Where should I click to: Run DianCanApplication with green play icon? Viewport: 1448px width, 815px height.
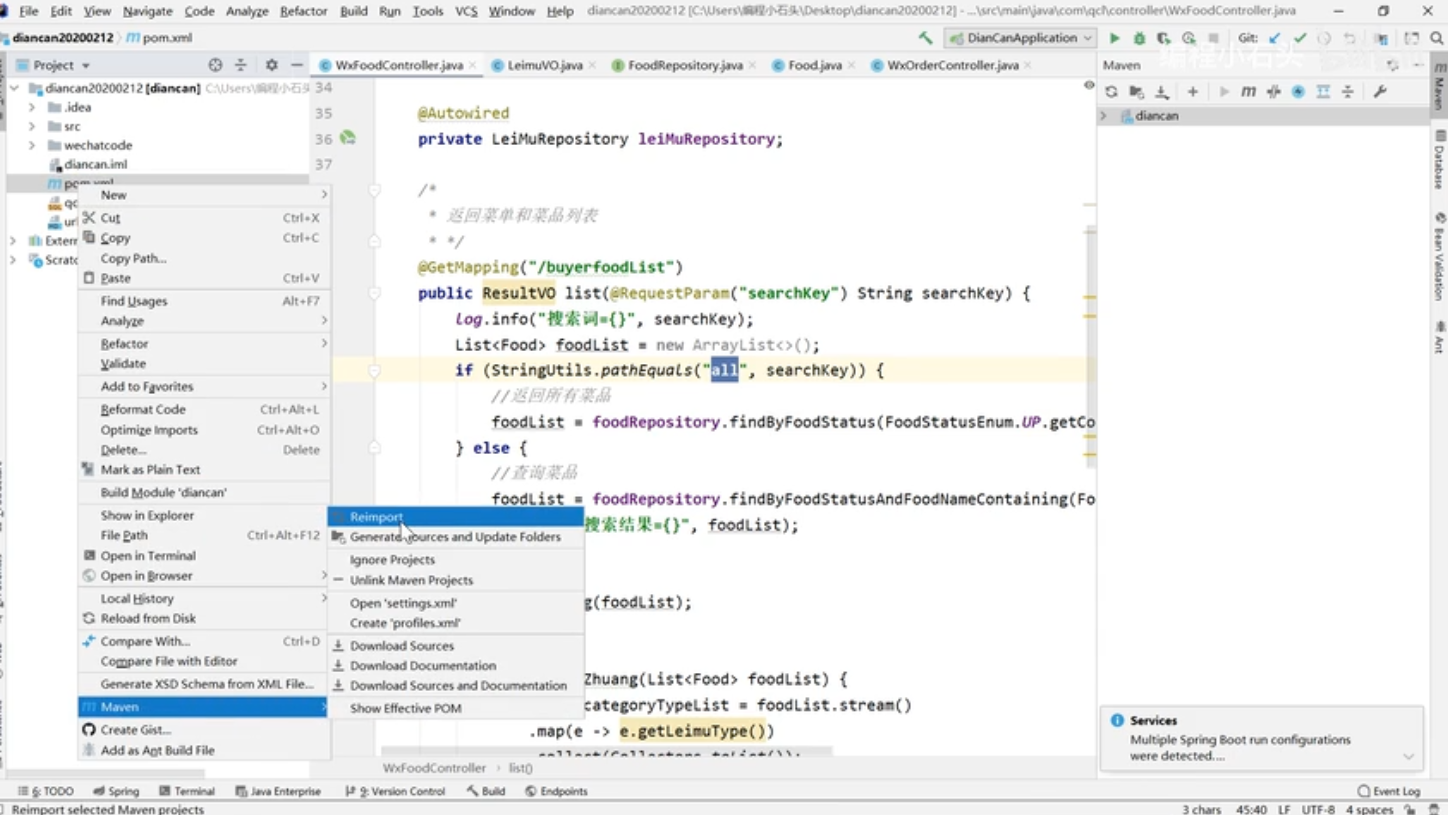coord(1114,38)
